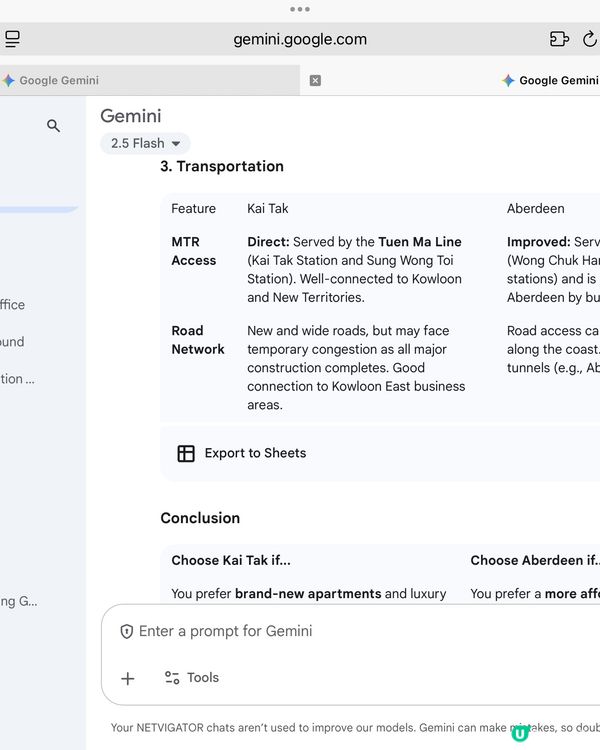Click the 'Kai Tak' column header
Screen dimensions: 600x750
pos(267,209)
